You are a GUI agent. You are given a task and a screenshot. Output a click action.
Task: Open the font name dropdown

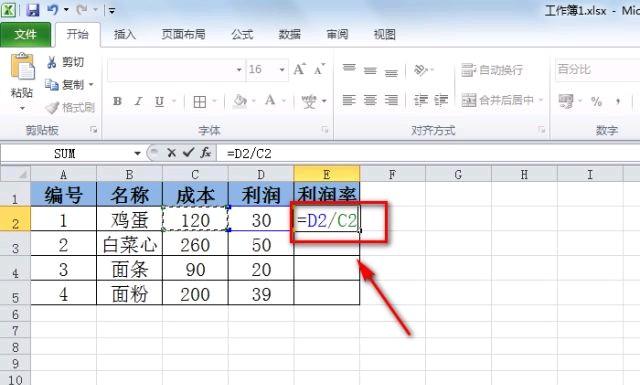click(239, 70)
